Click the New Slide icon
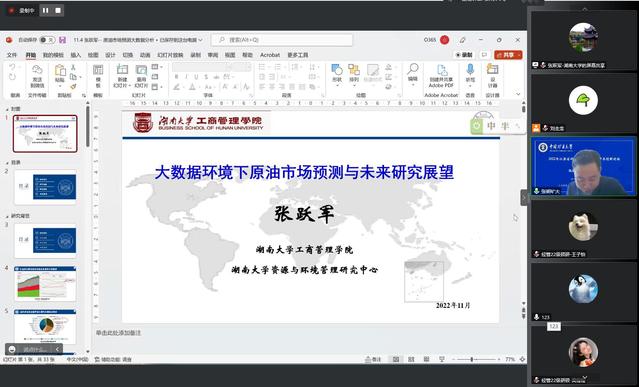 [x=122, y=76]
